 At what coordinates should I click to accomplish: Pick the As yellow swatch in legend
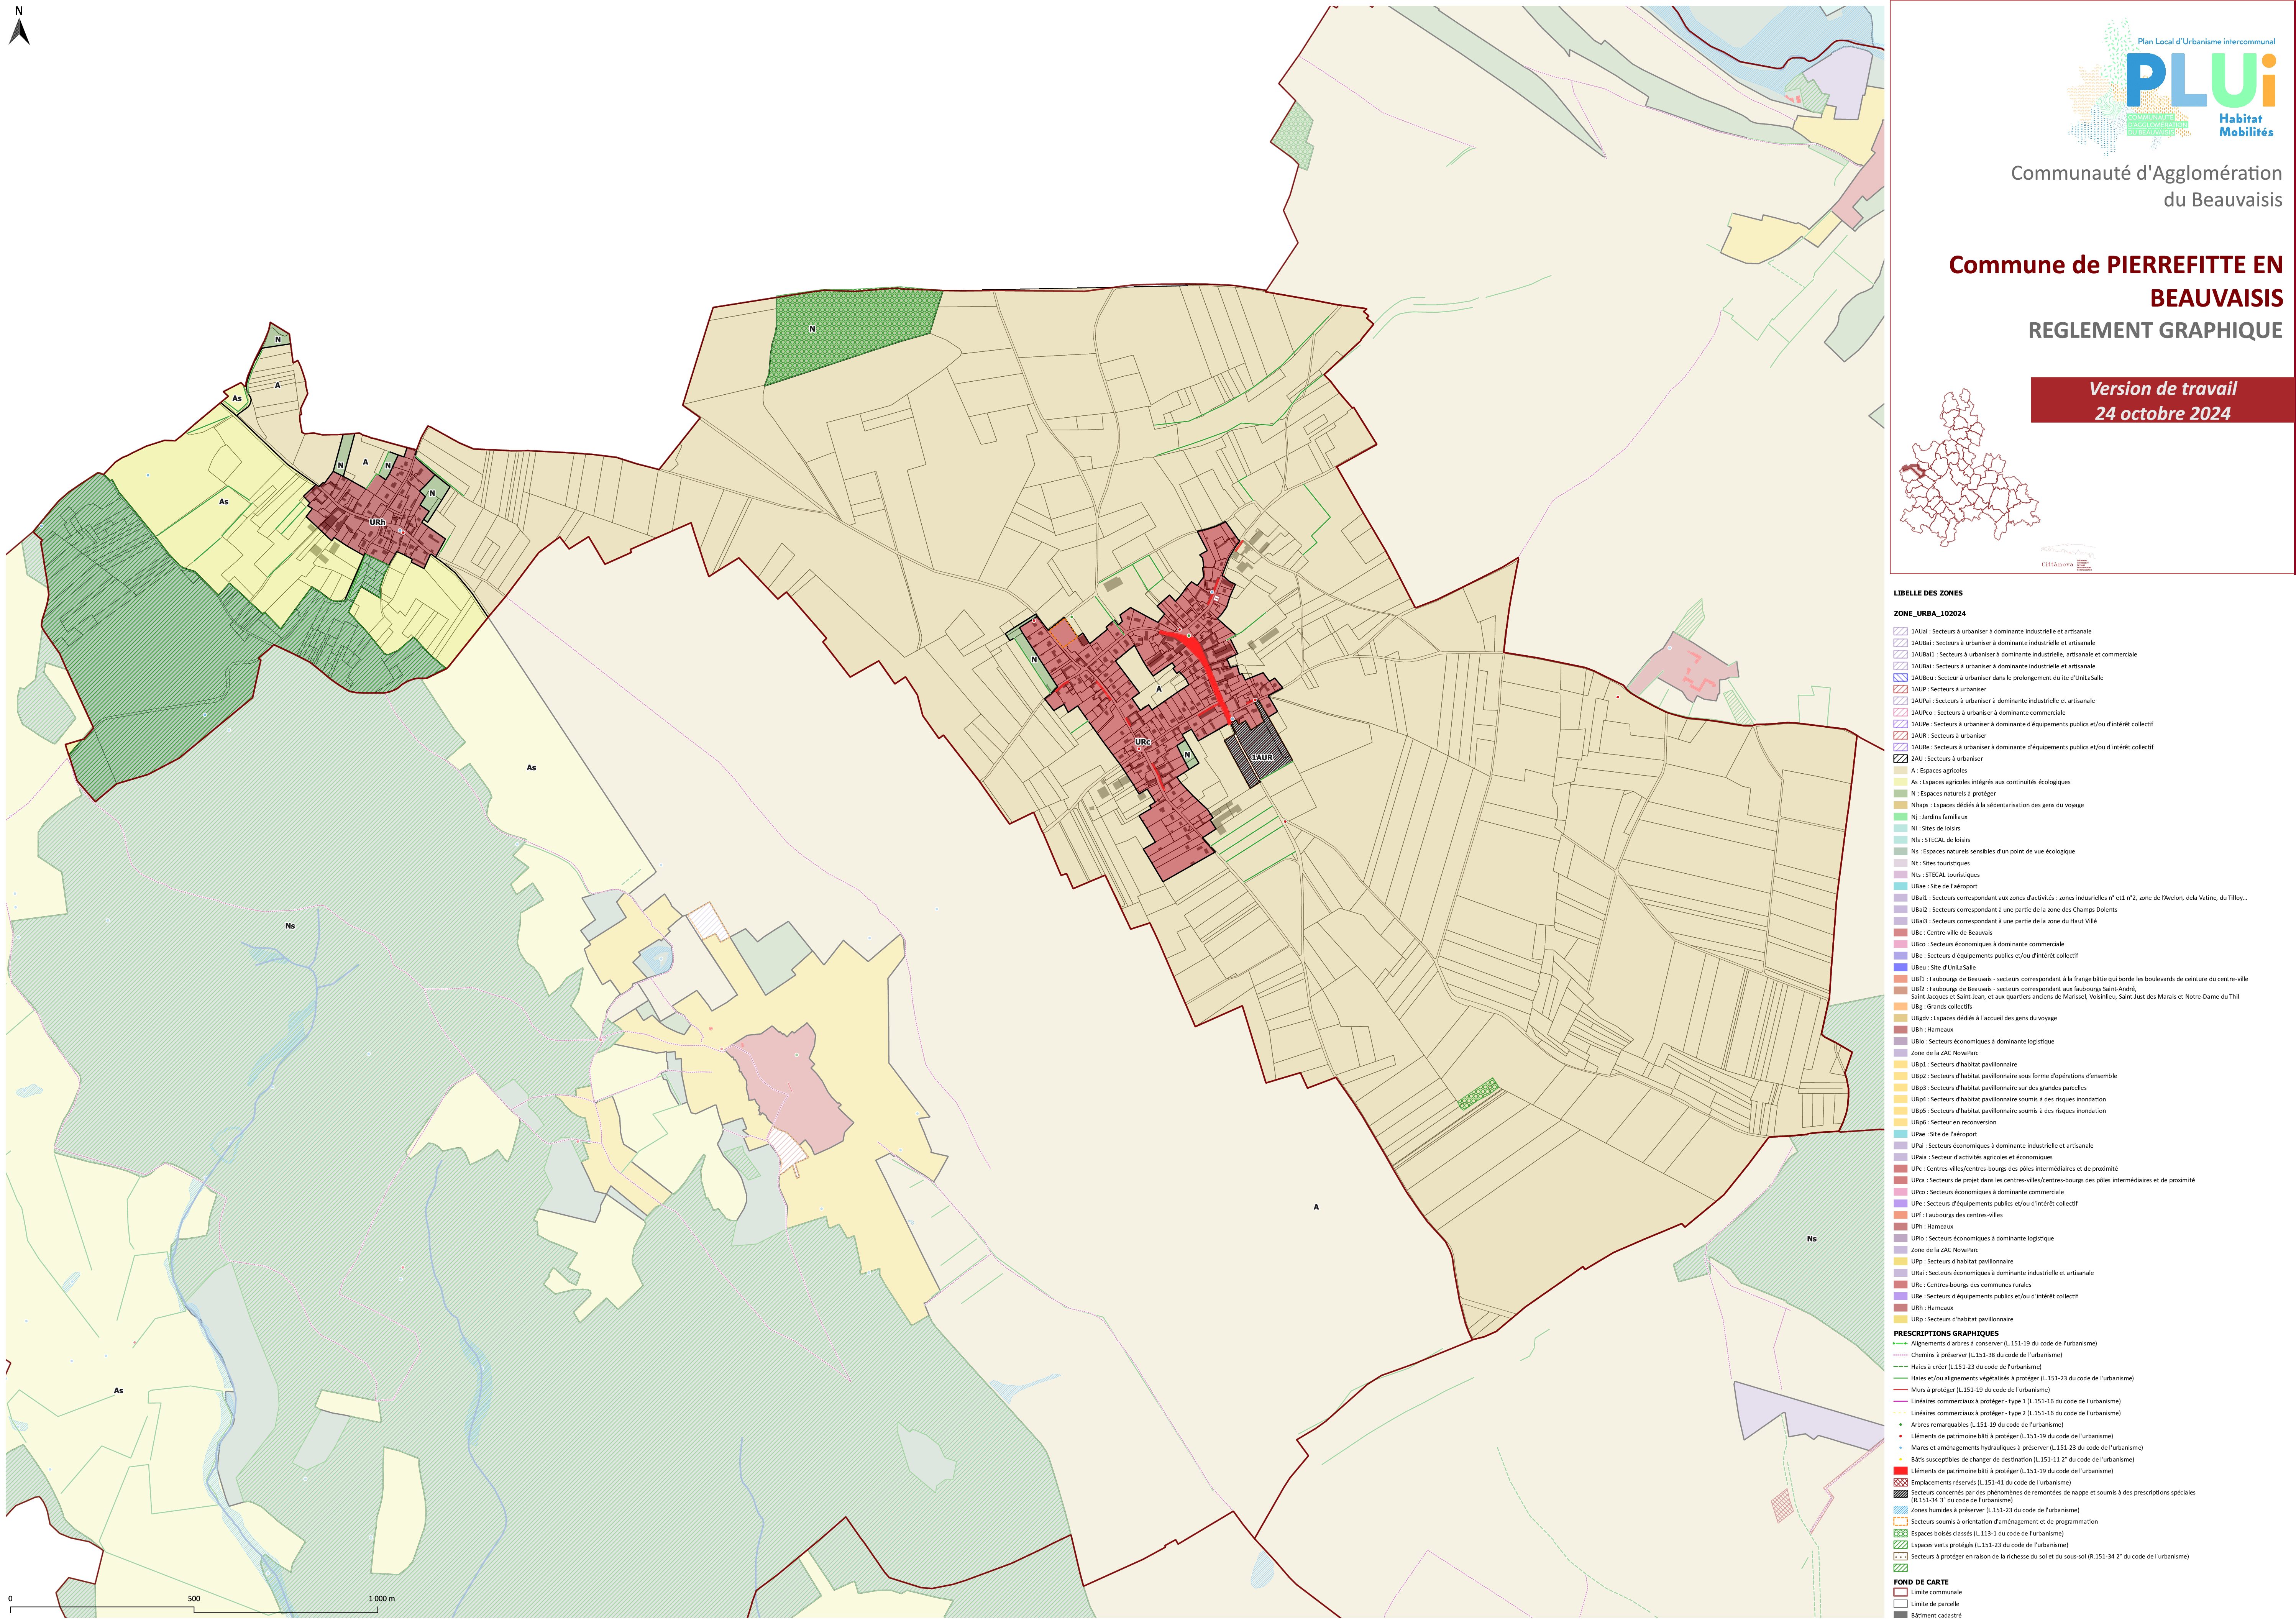pyautogui.click(x=1900, y=783)
